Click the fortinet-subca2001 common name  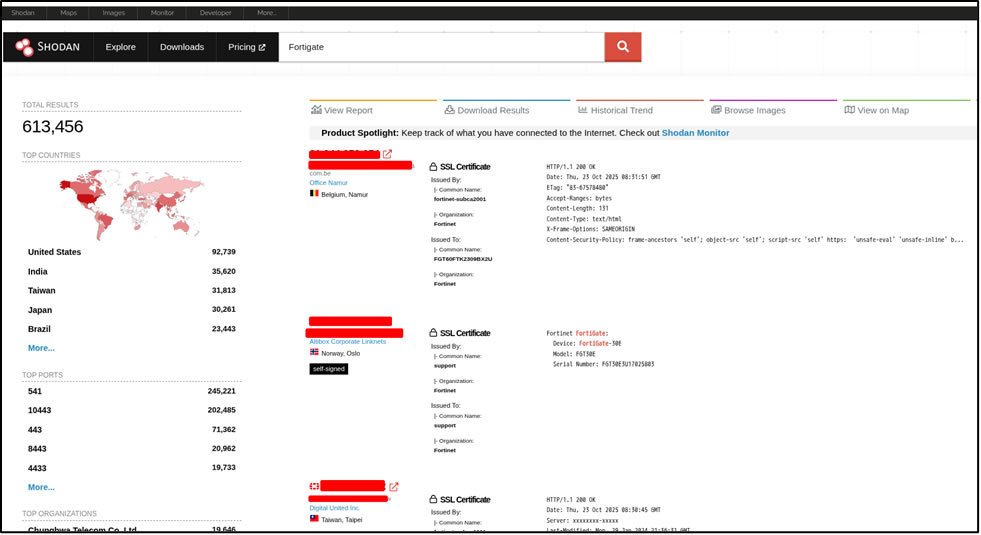tap(460, 199)
